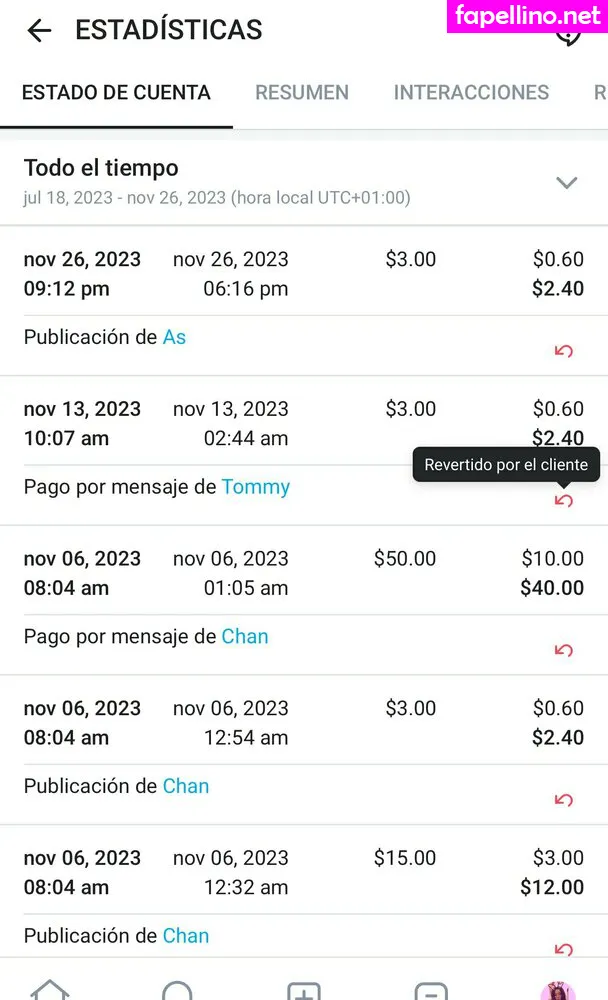The width and height of the screenshot is (608, 1000).
Task: Open the user link 'As'
Action: tap(174, 337)
